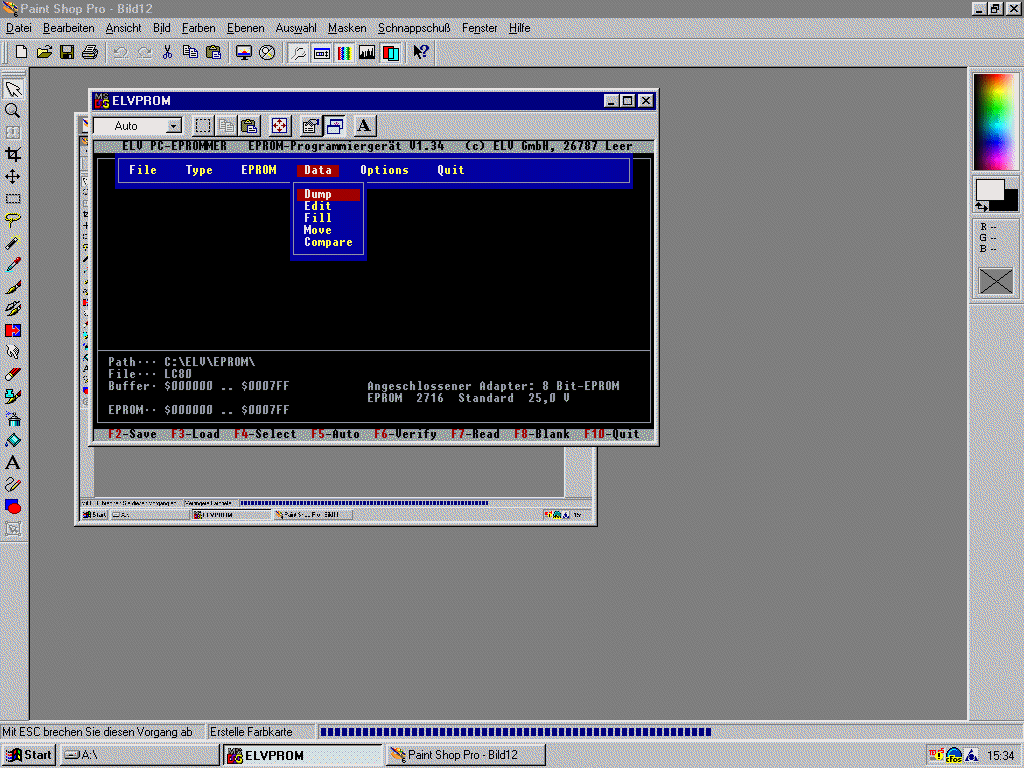Viewport: 1024px width, 768px height.
Task: Open the Auto font size dropdown
Action: tap(173, 126)
